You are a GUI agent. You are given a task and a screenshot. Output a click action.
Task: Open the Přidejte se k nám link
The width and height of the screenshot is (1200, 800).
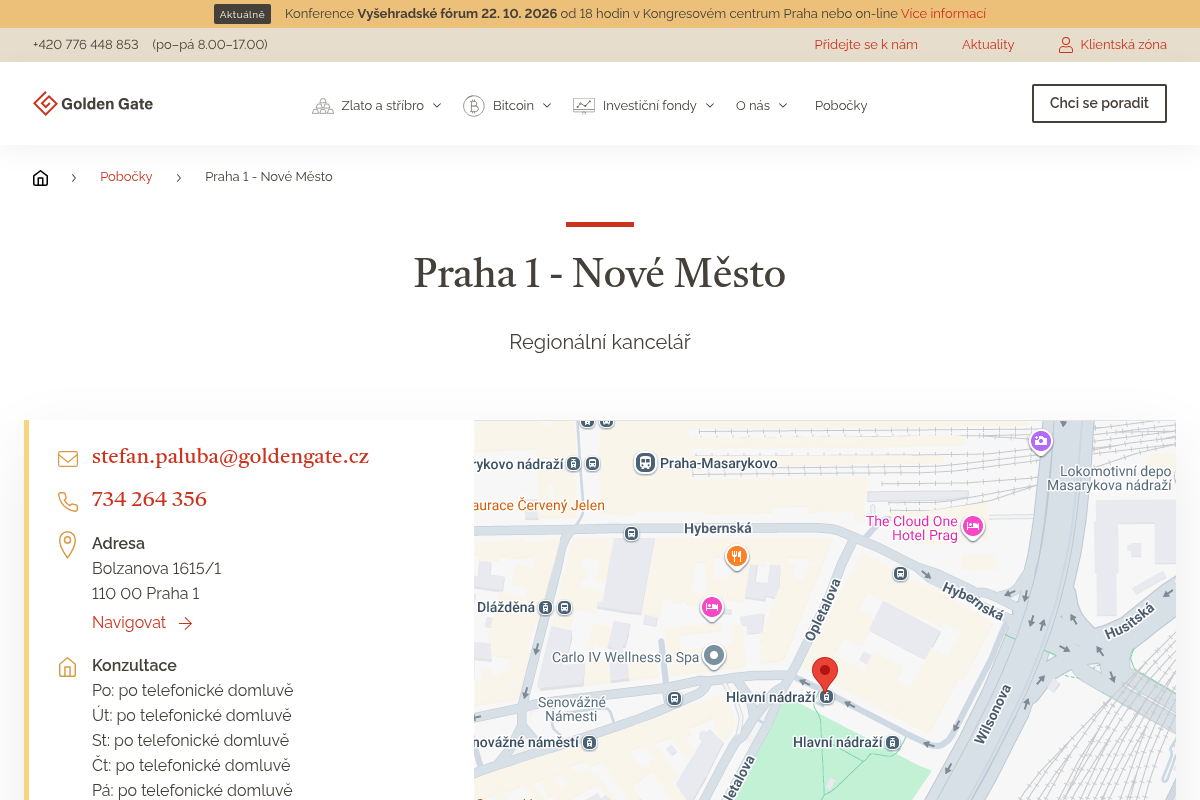pyautogui.click(x=866, y=45)
